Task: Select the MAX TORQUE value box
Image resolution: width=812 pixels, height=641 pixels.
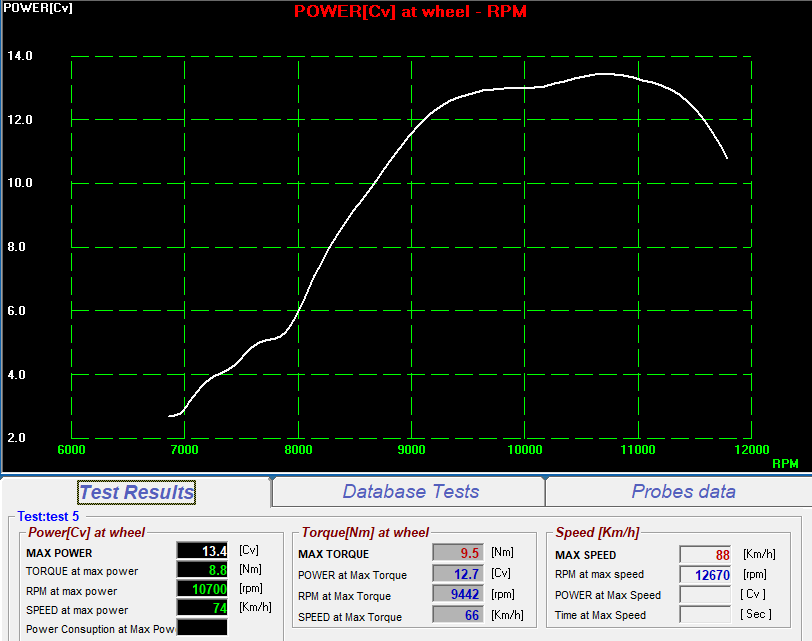Action: click(x=458, y=552)
